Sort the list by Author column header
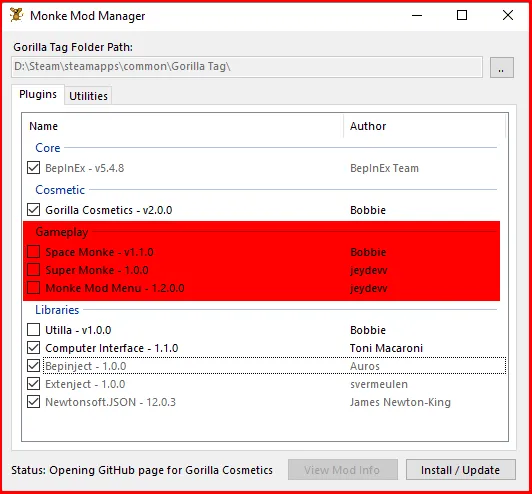 [424, 126]
